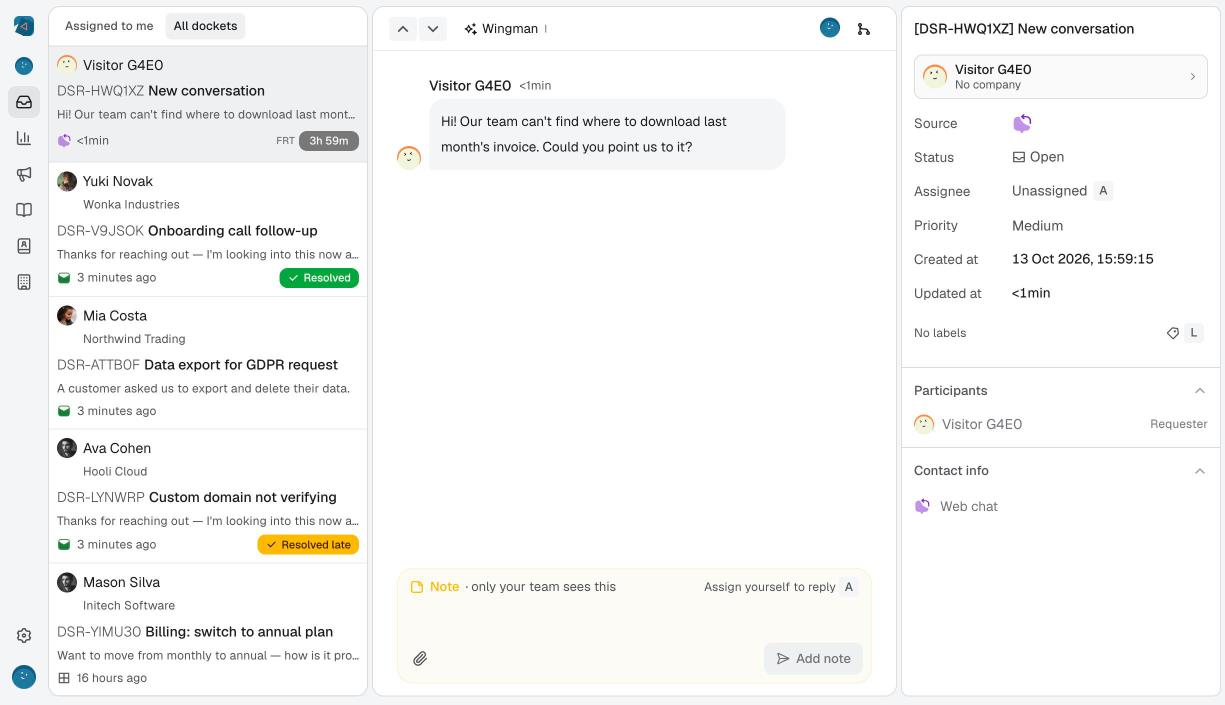Open Settings gear in the sidebar

click(24, 635)
